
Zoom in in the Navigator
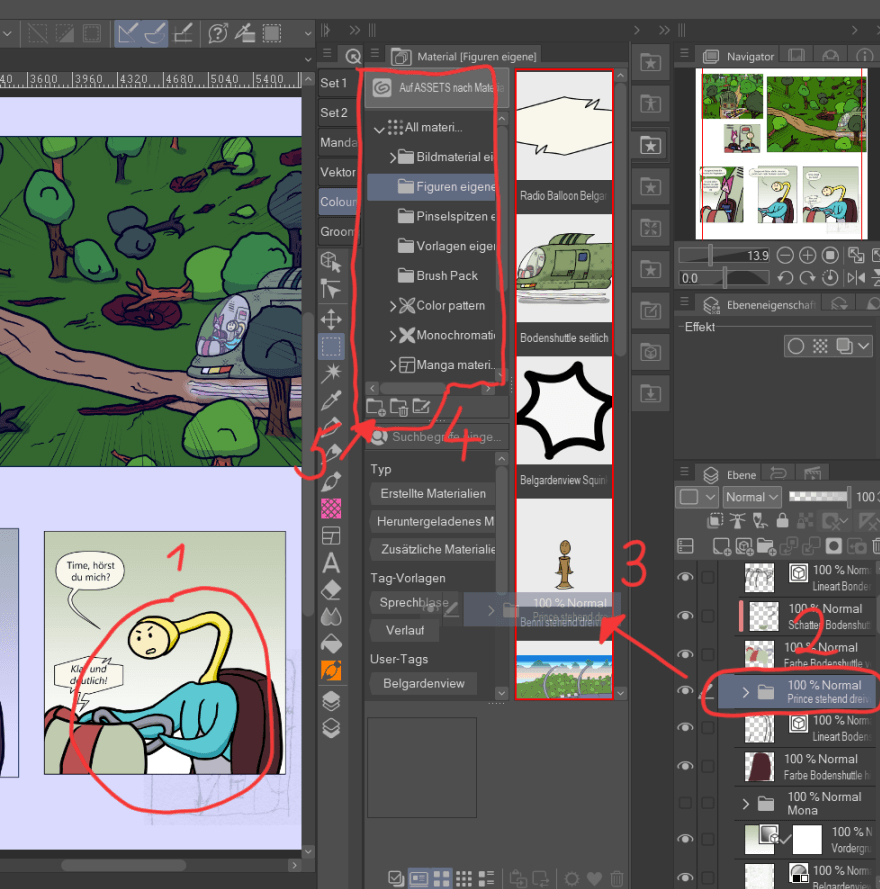[x=807, y=256]
